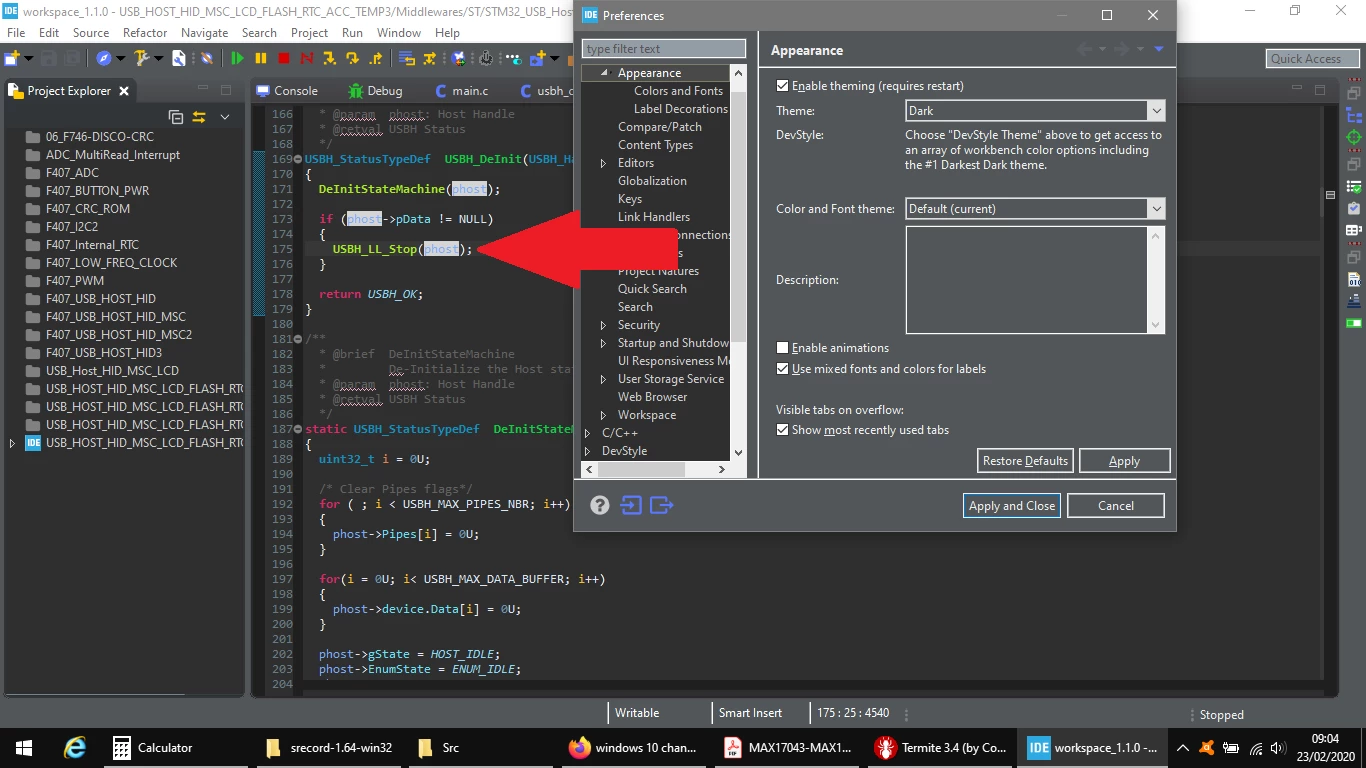Click the yellow Suspend icon in toolbar

(x=261, y=59)
